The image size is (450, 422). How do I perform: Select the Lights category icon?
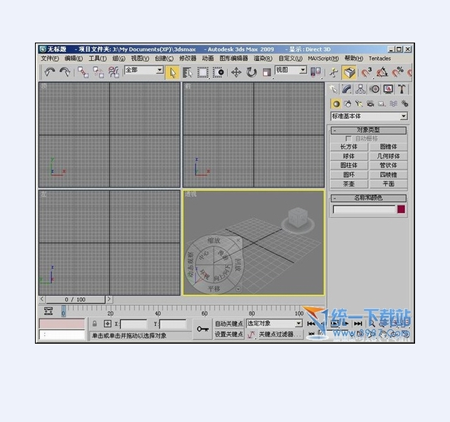[359, 104]
